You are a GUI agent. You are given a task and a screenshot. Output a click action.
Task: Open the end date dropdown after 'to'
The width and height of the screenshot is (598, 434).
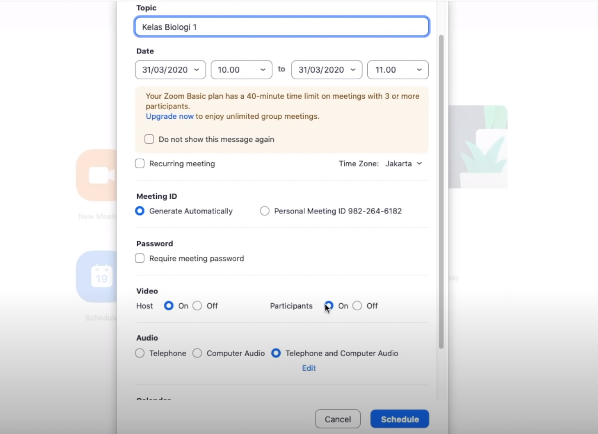[326, 70]
